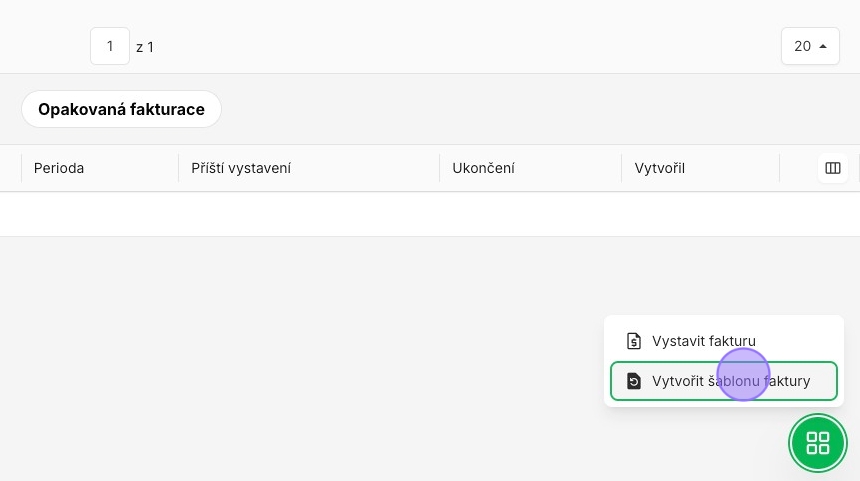Click divider between Ukončení and Vytvořil columns
Image resolution: width=860 pixels, height=481 pixels.
tap(621, 168)
